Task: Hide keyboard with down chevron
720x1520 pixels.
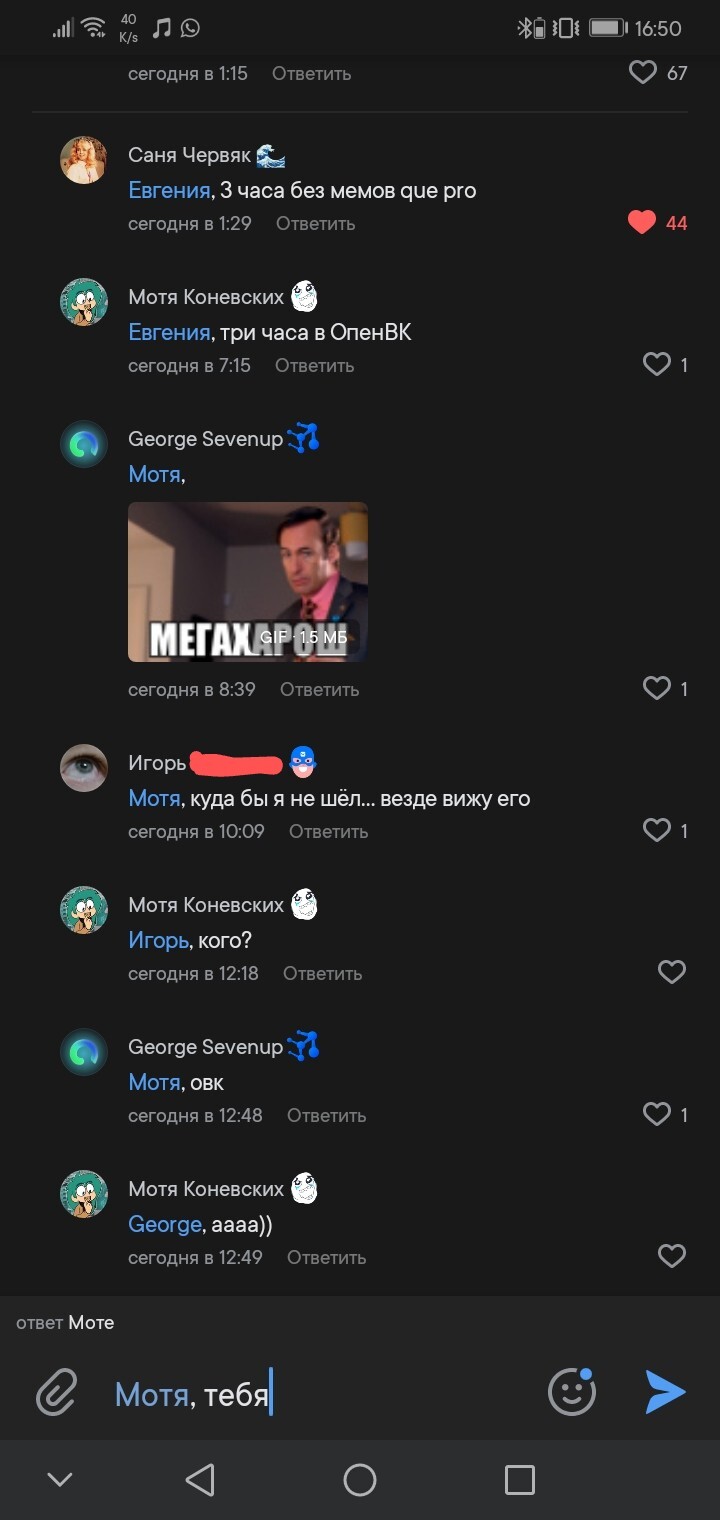Action: point(60,1480)
